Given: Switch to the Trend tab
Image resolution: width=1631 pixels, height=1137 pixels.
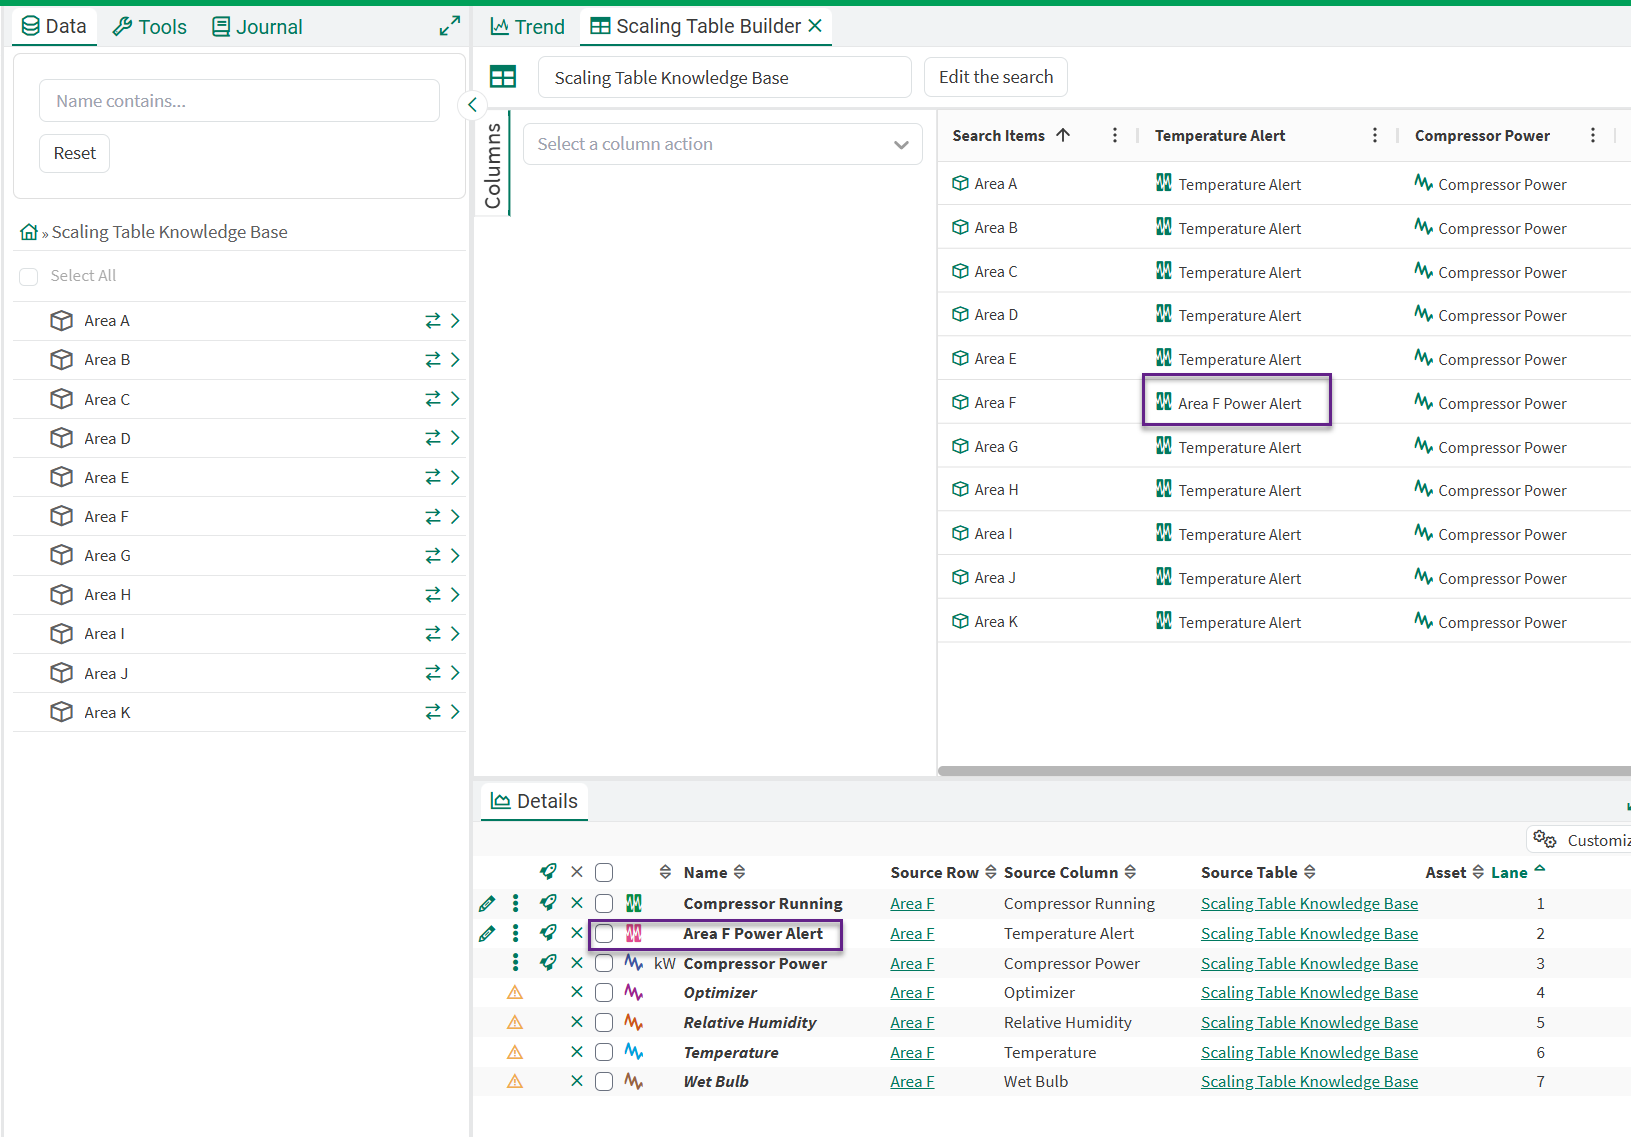Looking at the screenshot, I should coord(528,27).
